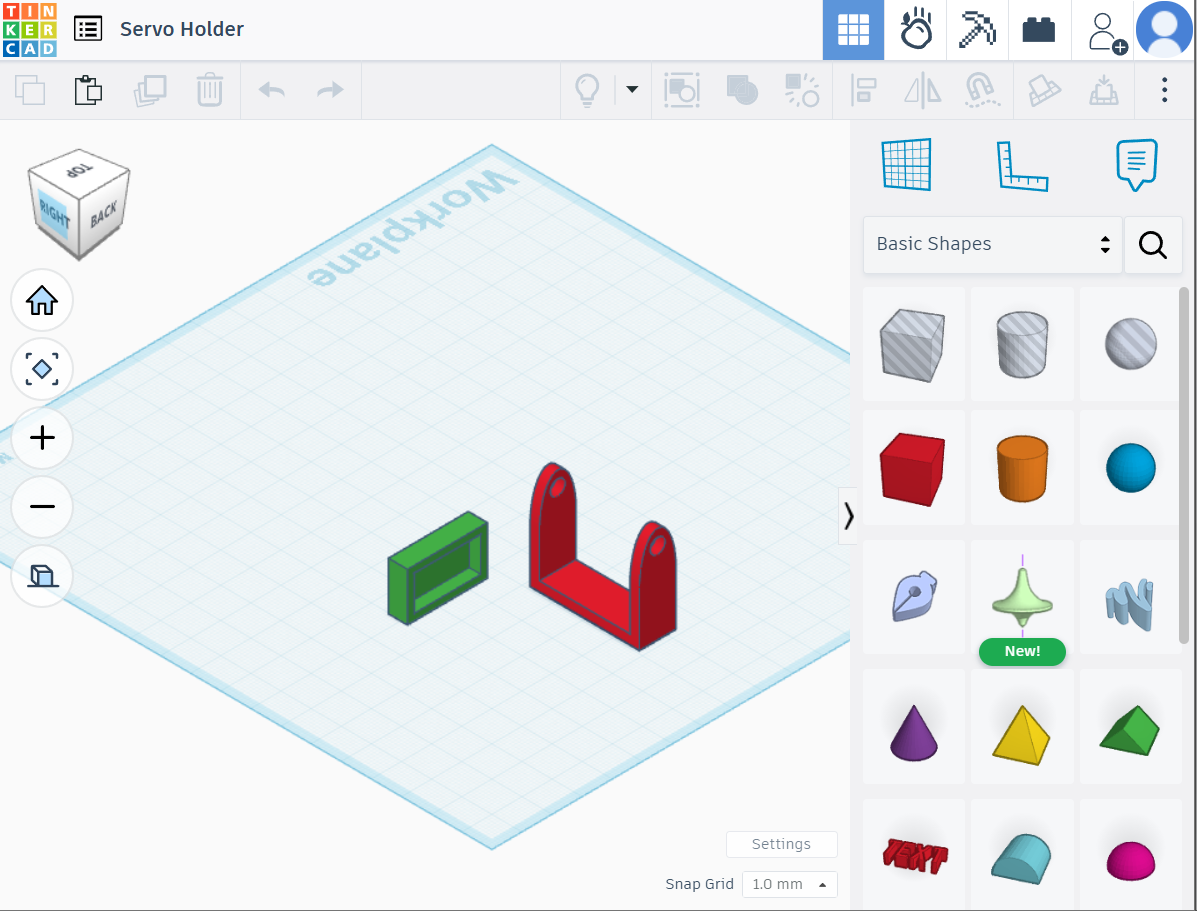The image size is (1197, 911).
Task: Click the Import icon
Action: (x=1044, y=90)
